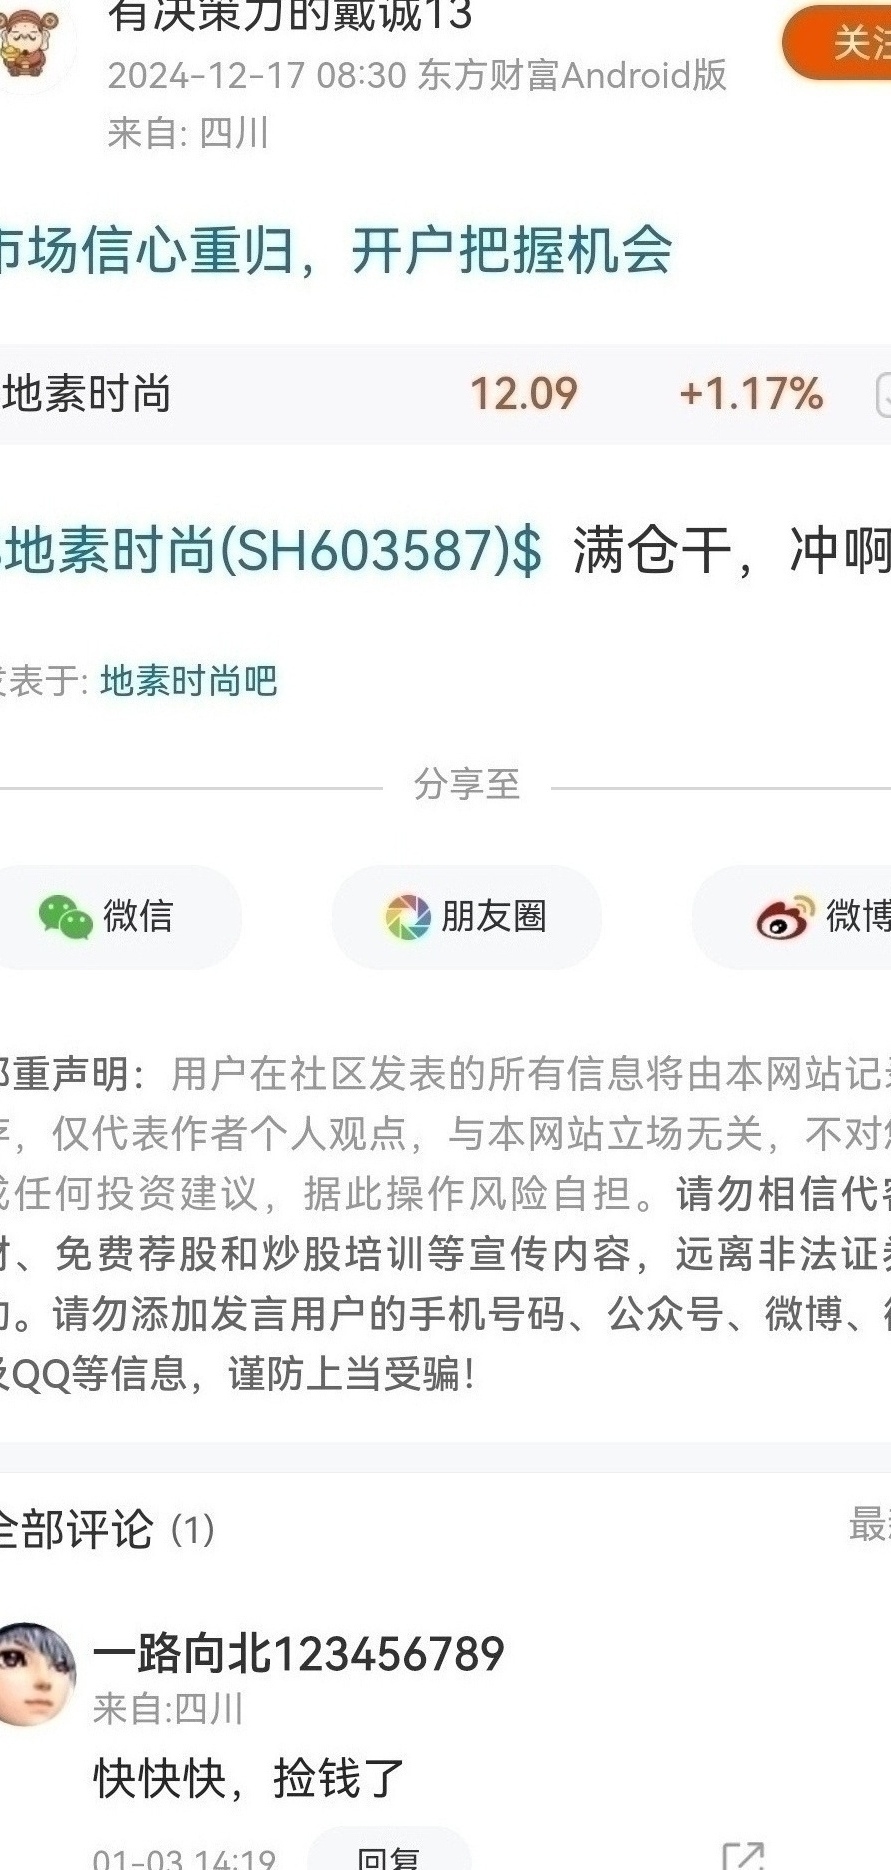This screenshot has width=891, height=1870.
Task: Tap the stock price 12.09
Action: (524, 394)
